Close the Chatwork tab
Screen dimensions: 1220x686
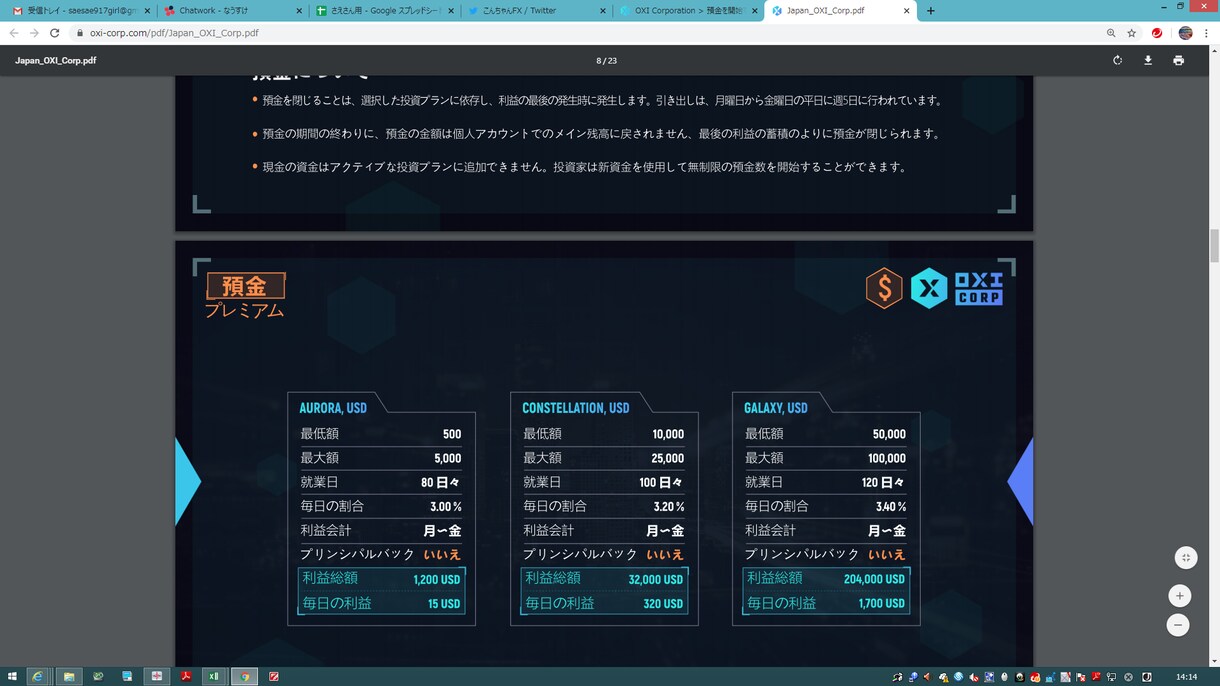tap(298, 11)
